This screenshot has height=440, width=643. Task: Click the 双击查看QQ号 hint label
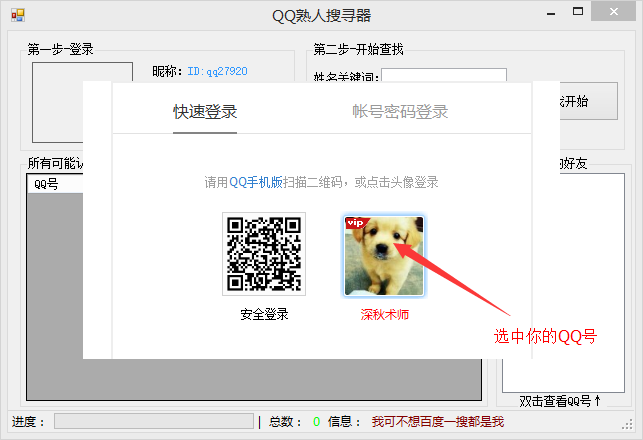[560, 401]
